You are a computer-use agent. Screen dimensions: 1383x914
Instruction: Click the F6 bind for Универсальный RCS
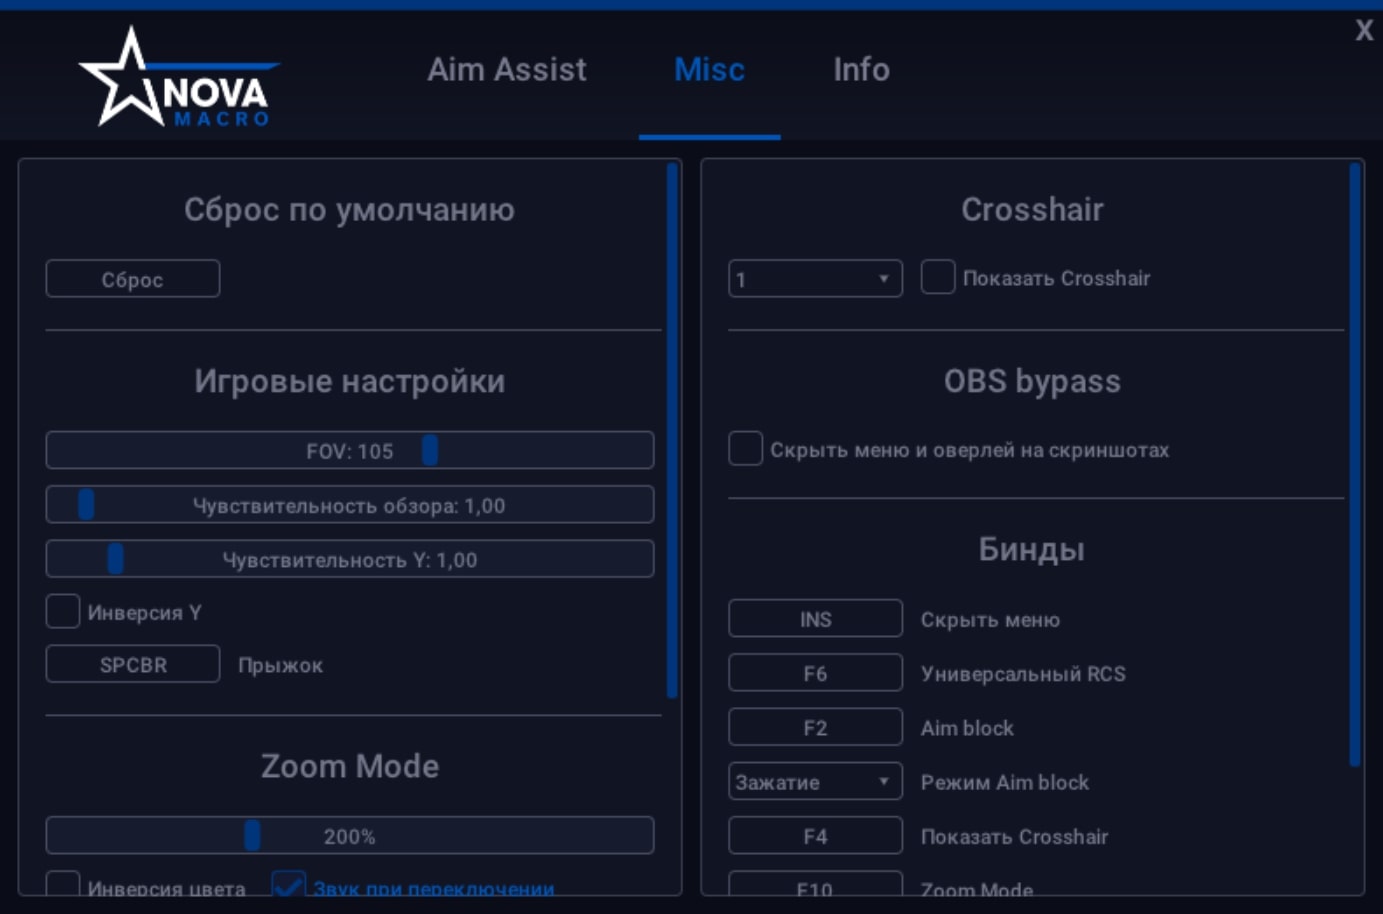[815, 672]
